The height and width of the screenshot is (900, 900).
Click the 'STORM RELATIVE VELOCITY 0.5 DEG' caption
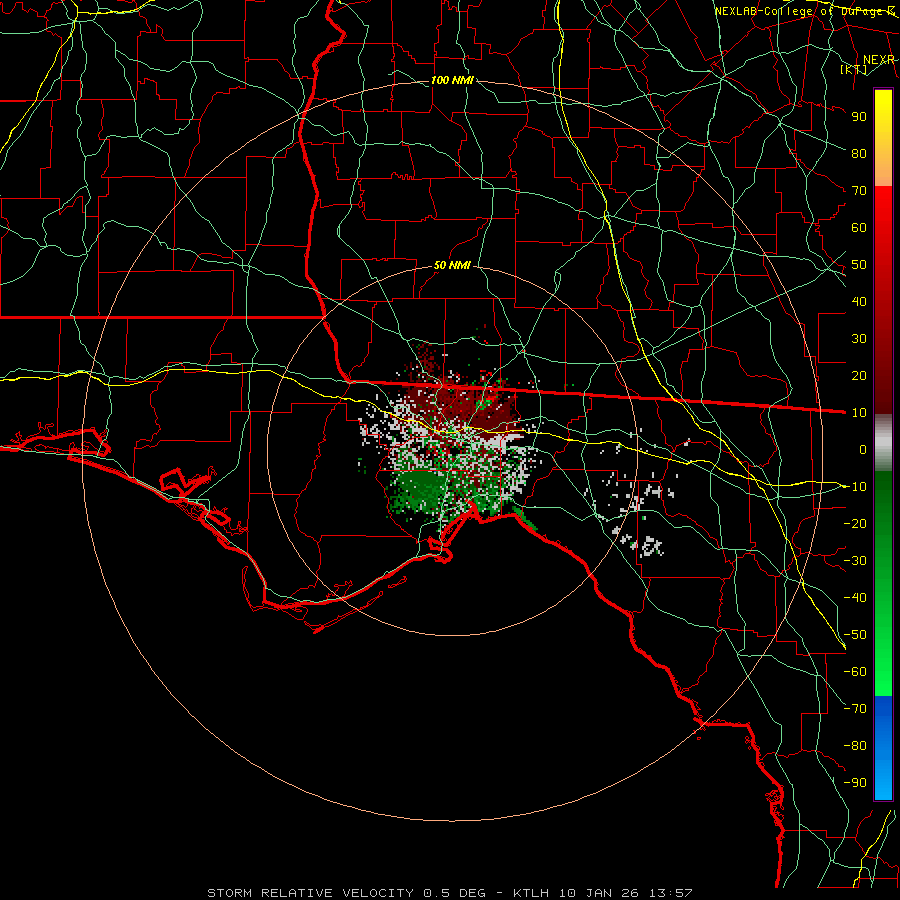[x=346, y=893]
